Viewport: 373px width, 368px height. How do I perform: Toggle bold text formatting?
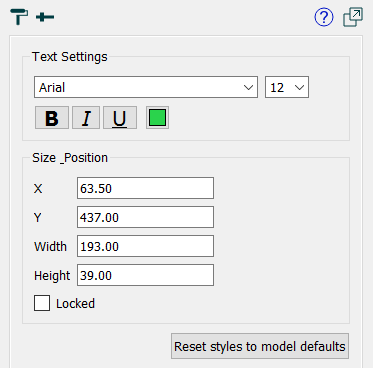[x=52, y=118]
